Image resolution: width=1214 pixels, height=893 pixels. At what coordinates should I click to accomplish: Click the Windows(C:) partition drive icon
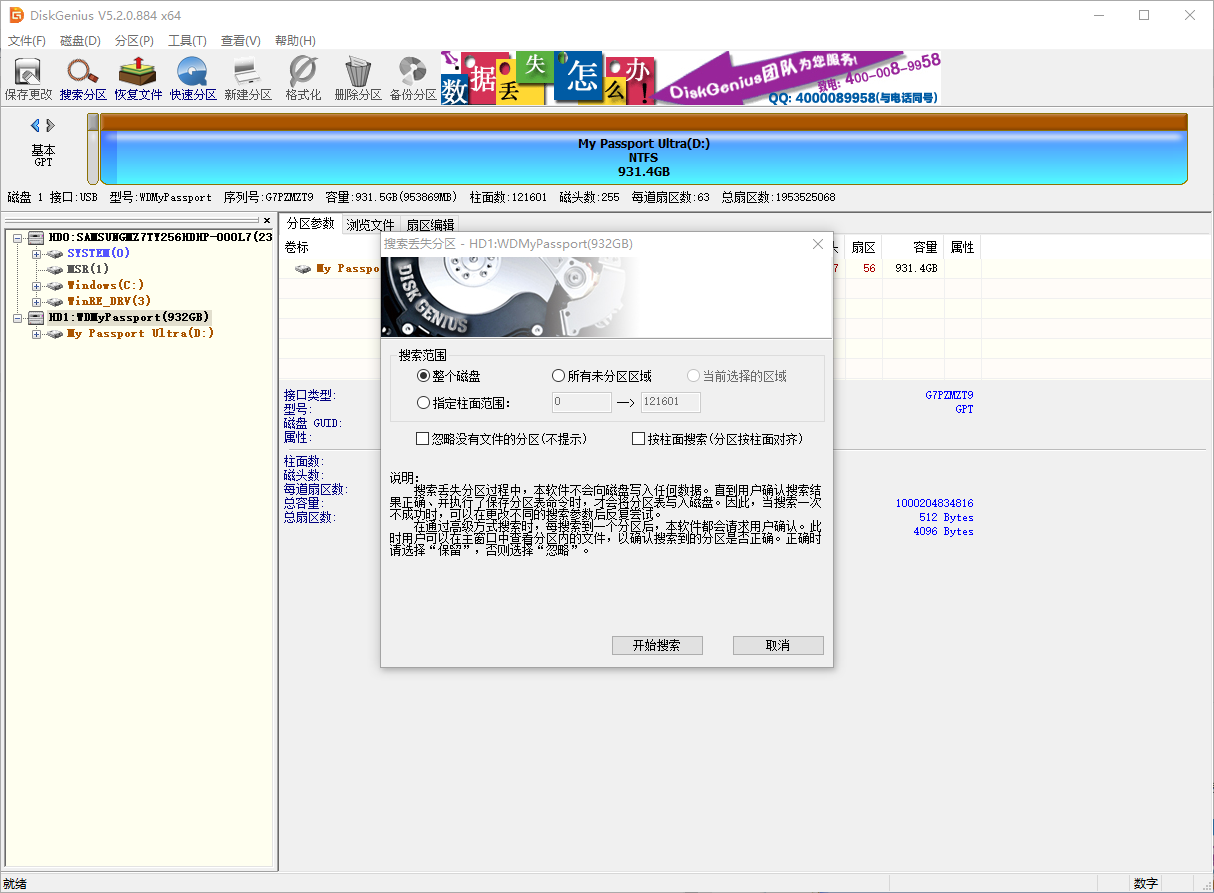coord(55,285)
